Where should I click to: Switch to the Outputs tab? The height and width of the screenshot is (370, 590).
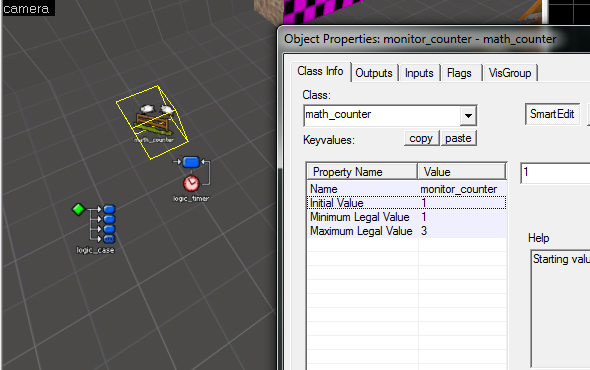(374, 73)
